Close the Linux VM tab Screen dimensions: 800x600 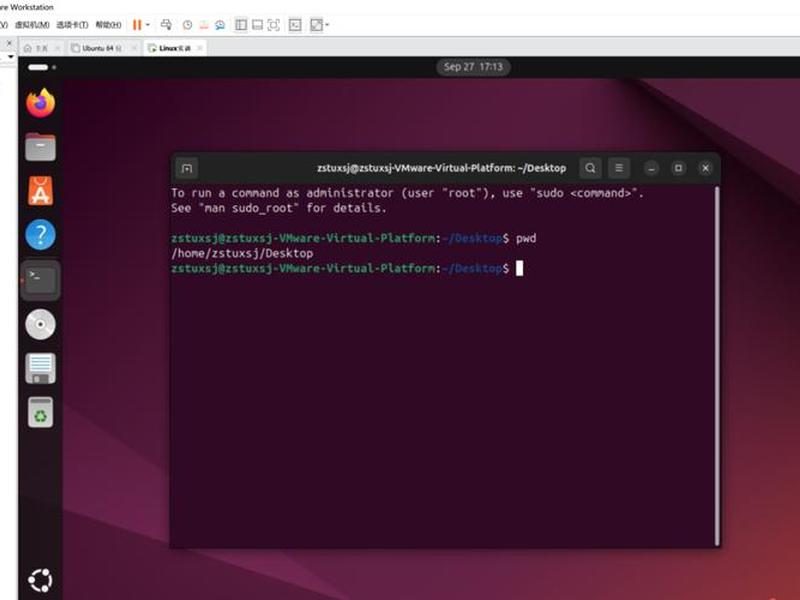point(199,48)
